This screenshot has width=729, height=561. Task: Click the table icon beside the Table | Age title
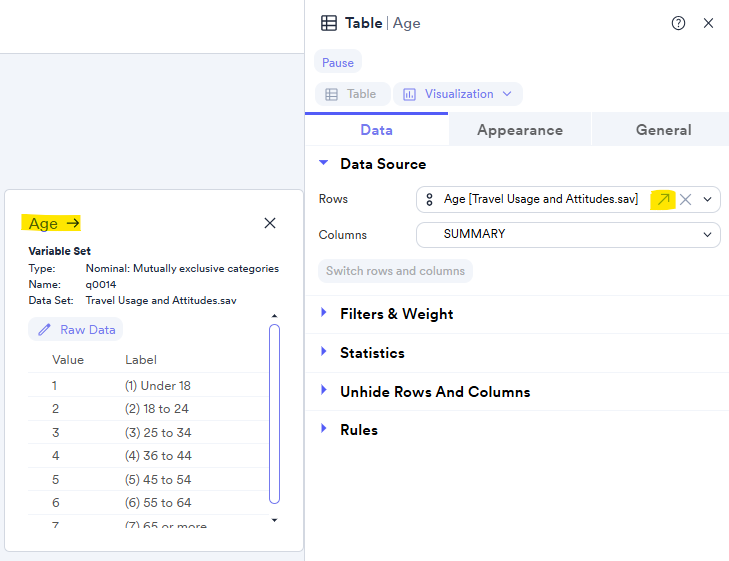[329, 23]
